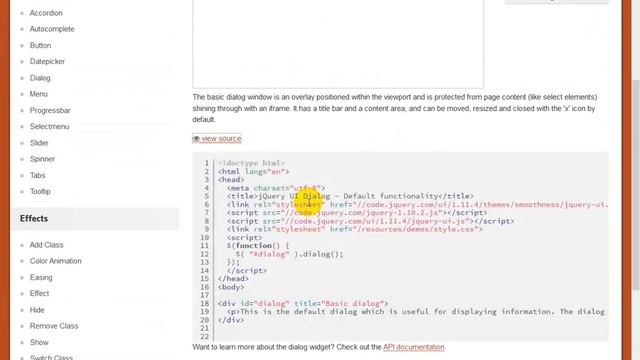Click the <body> tag code line
This screenshot has width=640, height=360.
pos(231,287)
